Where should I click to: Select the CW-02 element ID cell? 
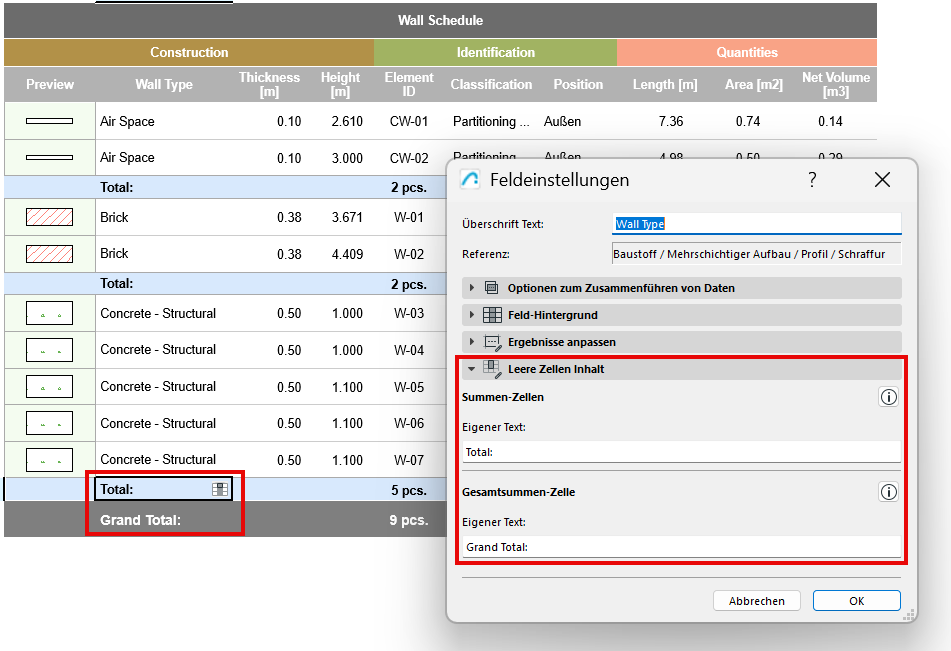[409, 158]
